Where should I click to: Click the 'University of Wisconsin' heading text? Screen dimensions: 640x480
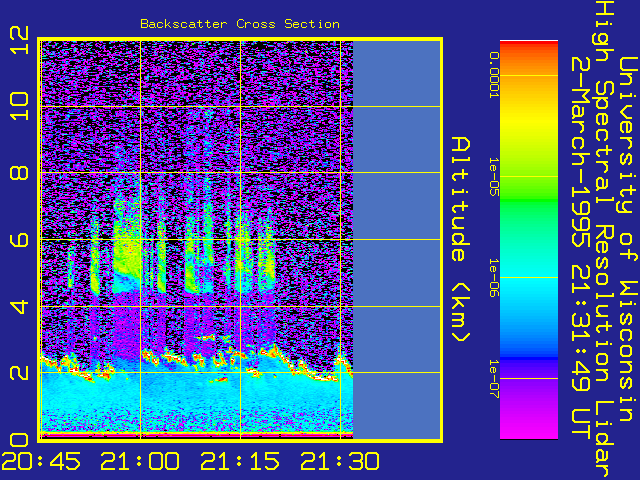[629, 240]
